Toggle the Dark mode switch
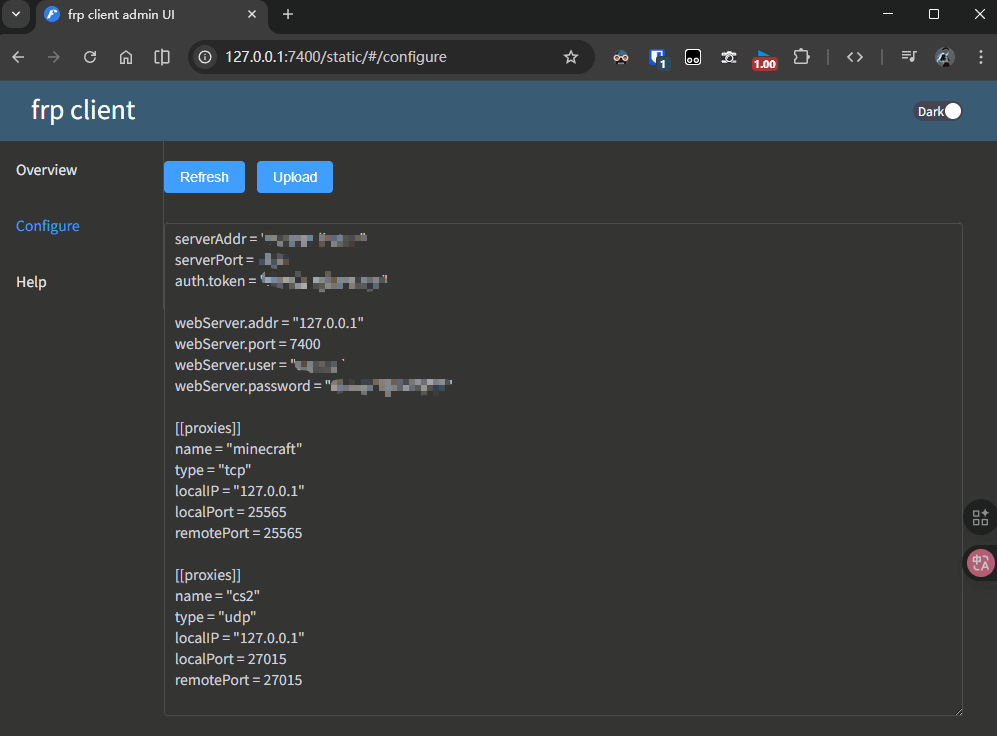Image resolution: width=997 pixels, height=736 pixels. [939, 111]
